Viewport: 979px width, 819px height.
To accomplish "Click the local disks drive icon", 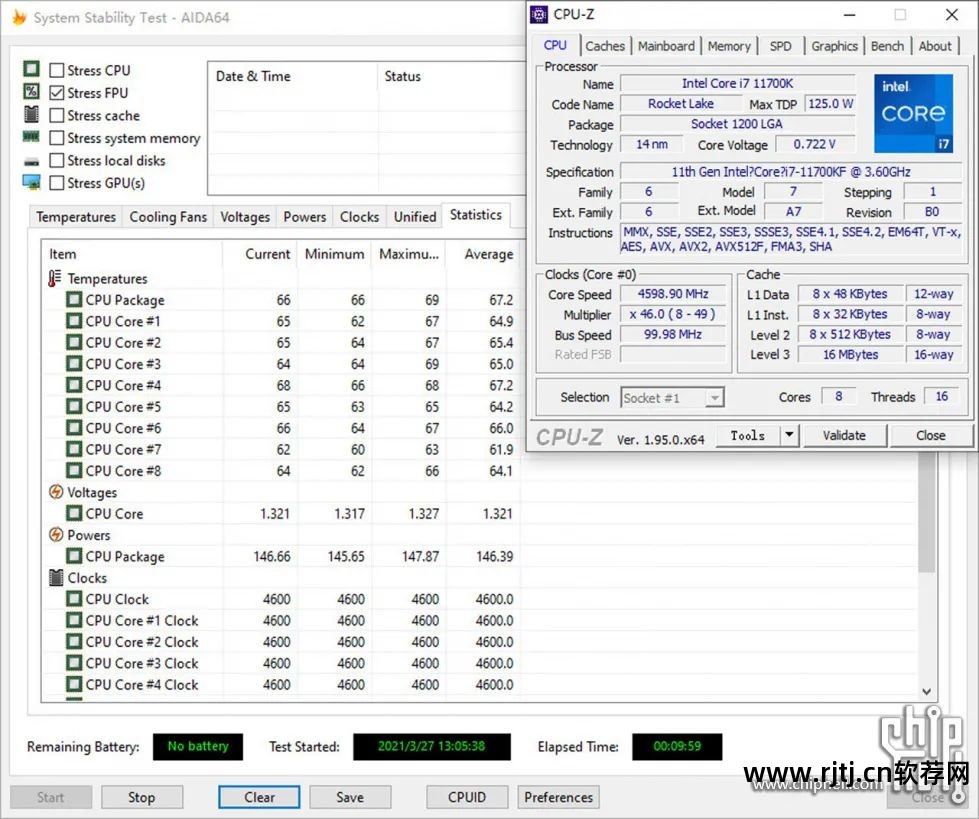I will [31, 161].
